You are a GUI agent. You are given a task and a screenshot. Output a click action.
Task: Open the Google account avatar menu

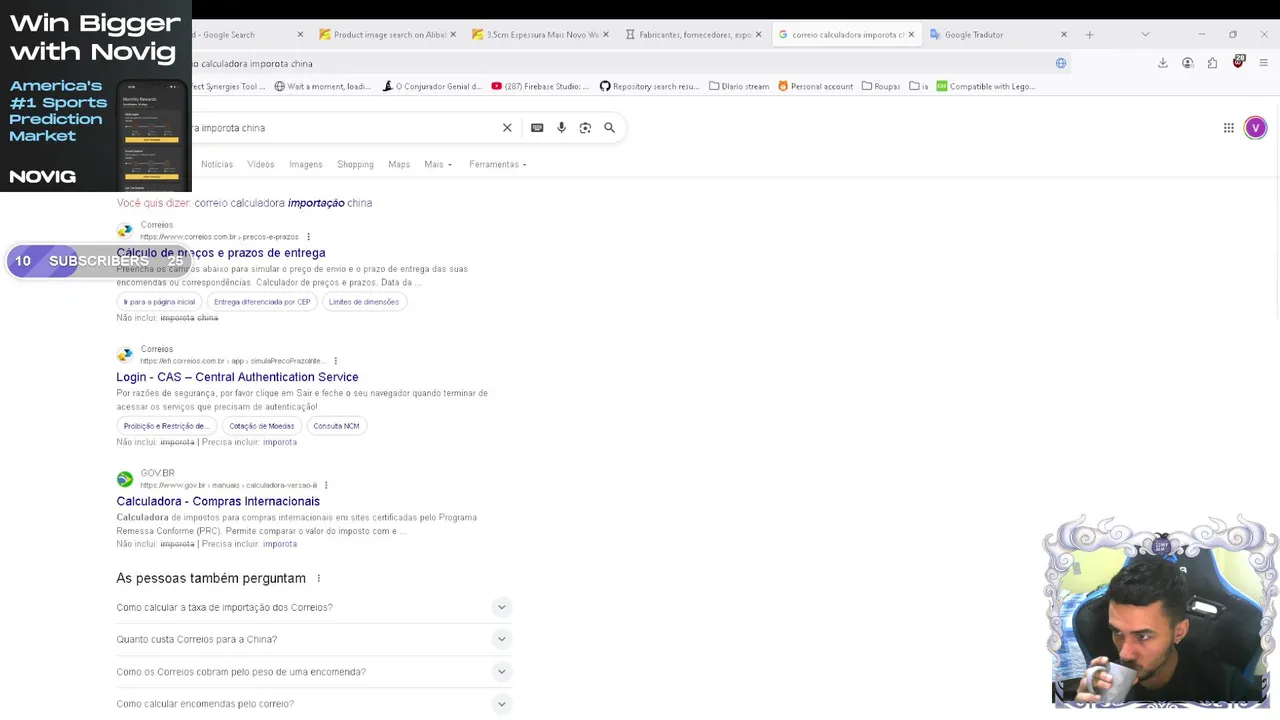point(1256,128)
